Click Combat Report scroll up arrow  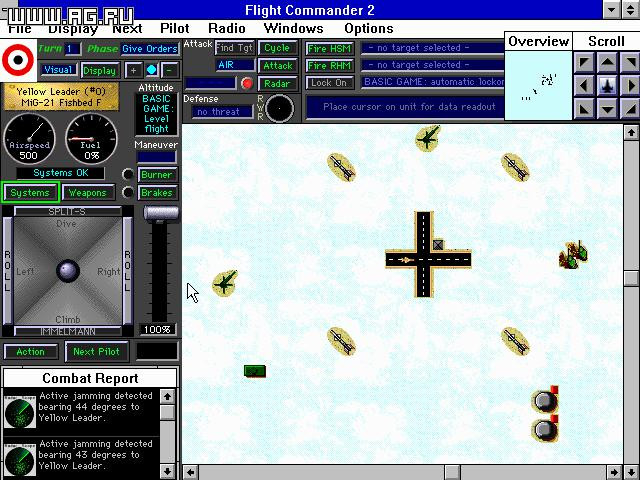click(167, 396)
